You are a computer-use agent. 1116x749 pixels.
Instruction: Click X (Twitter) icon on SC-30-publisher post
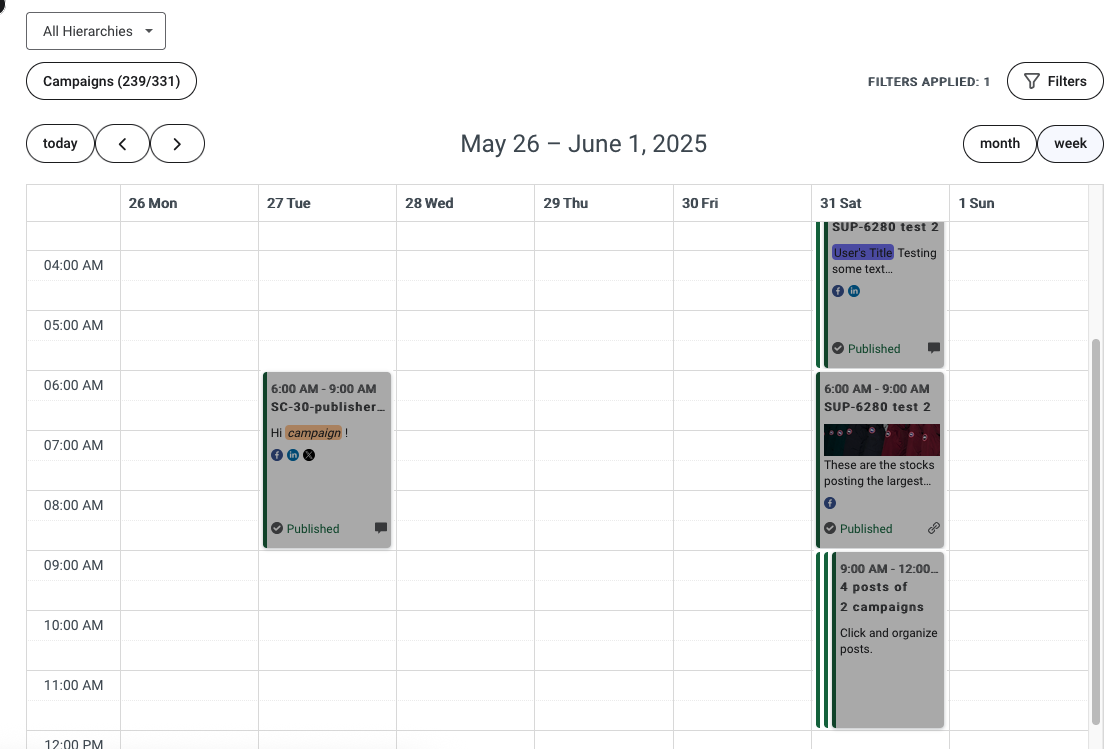tap(309, 455)
